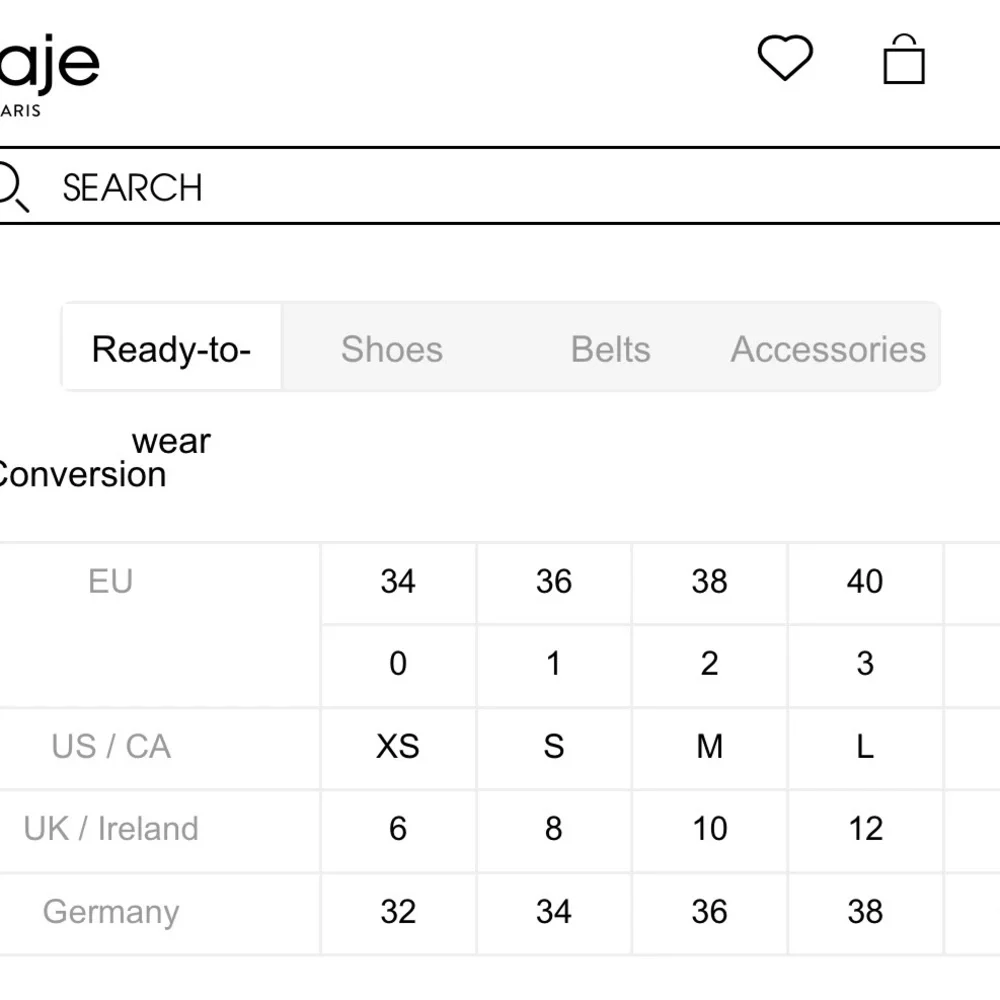Switch to the Accessories tab

[828, 349]
